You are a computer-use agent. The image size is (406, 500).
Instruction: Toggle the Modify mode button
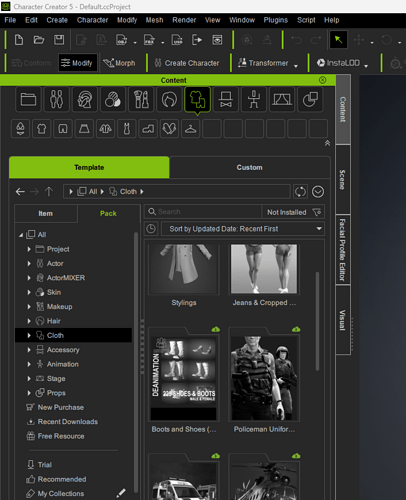(78, 63)
